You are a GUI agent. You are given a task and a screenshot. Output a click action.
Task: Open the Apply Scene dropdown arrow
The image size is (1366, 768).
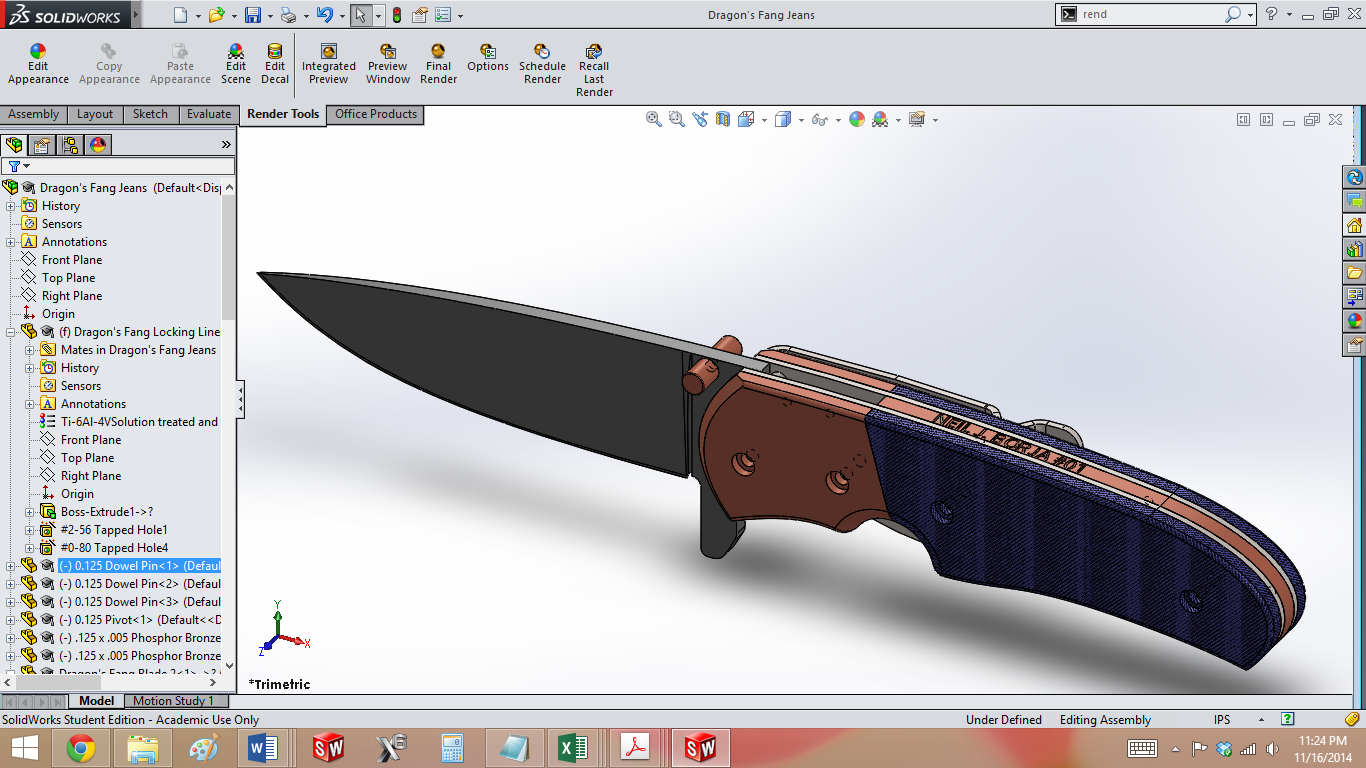pyautogui.click(x=898, y=120)
